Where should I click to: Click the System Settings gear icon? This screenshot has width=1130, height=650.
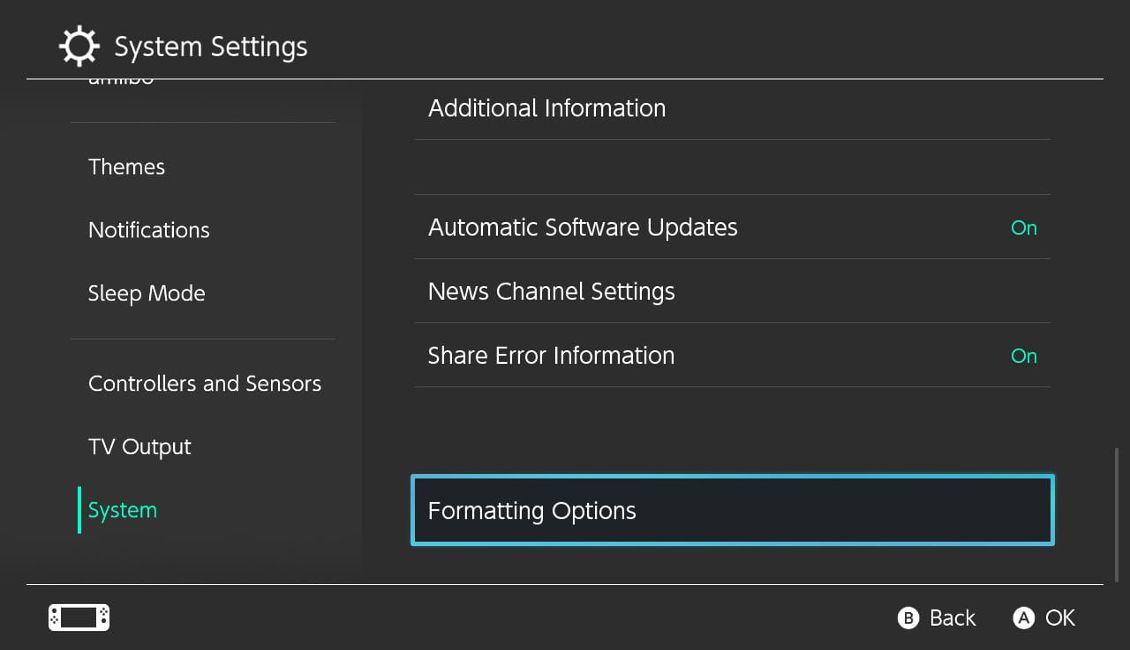click(78, 45)
